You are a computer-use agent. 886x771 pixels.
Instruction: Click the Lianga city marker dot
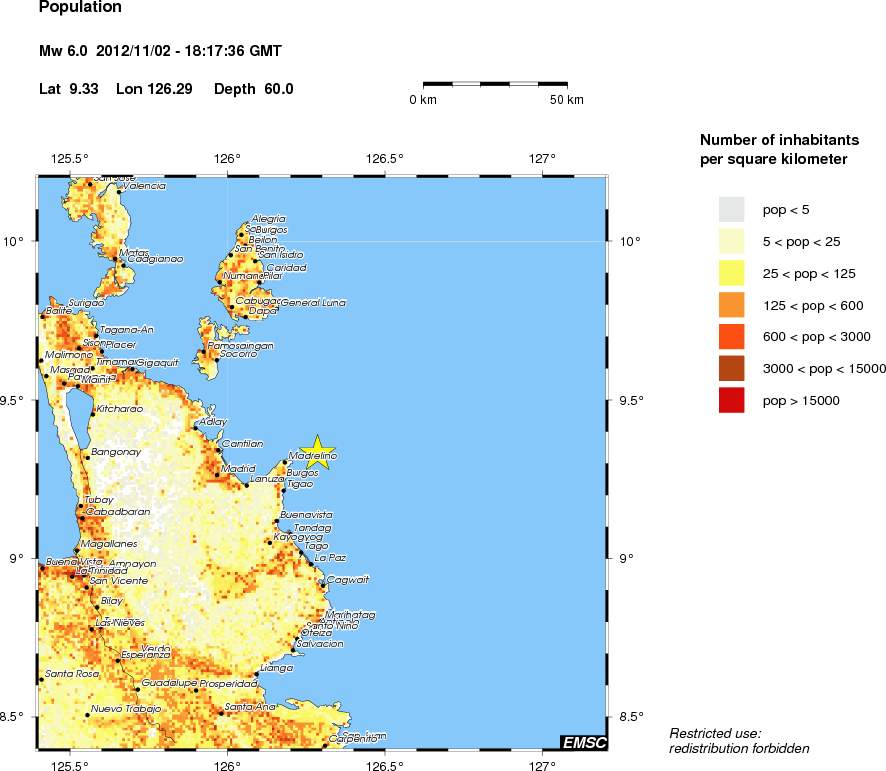tap(256, 674)
